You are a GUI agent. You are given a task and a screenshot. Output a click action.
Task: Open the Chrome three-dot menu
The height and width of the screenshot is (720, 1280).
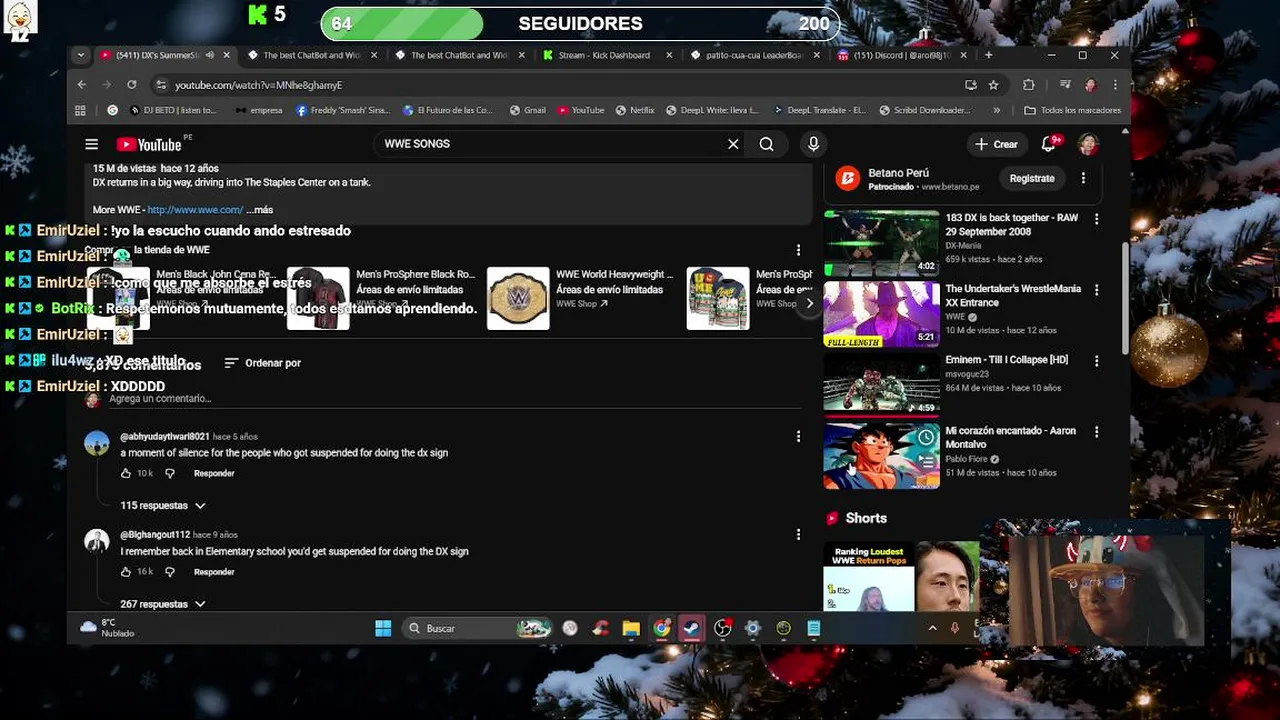click(1116, 85)
